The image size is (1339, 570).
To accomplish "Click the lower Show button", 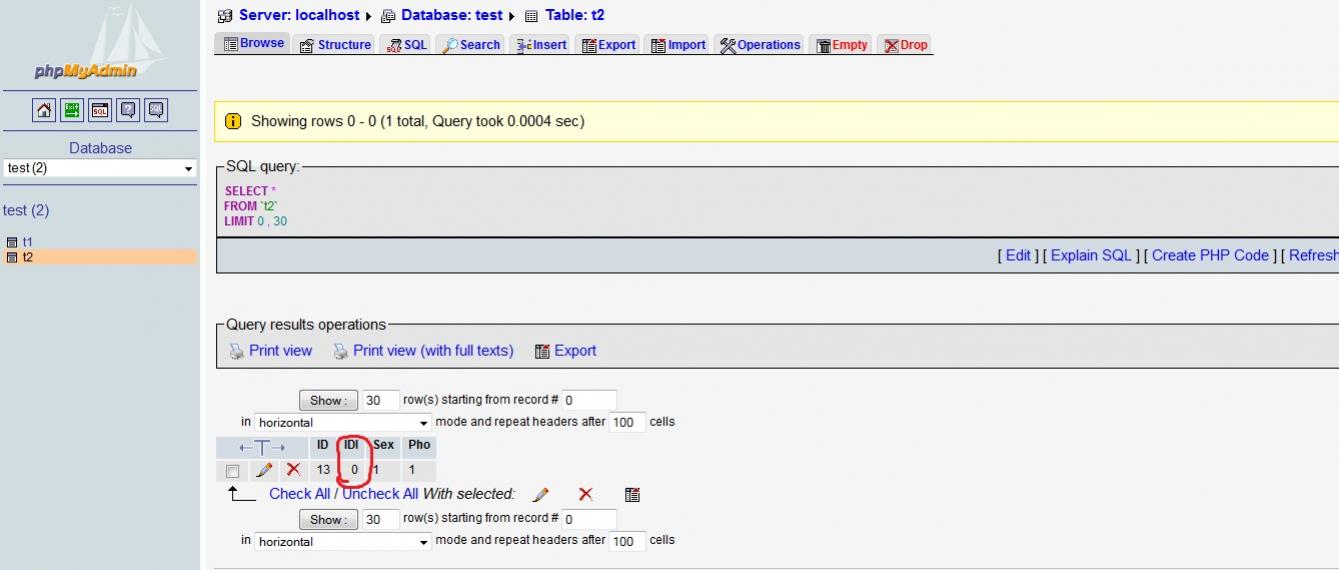I will pos(328,520).
